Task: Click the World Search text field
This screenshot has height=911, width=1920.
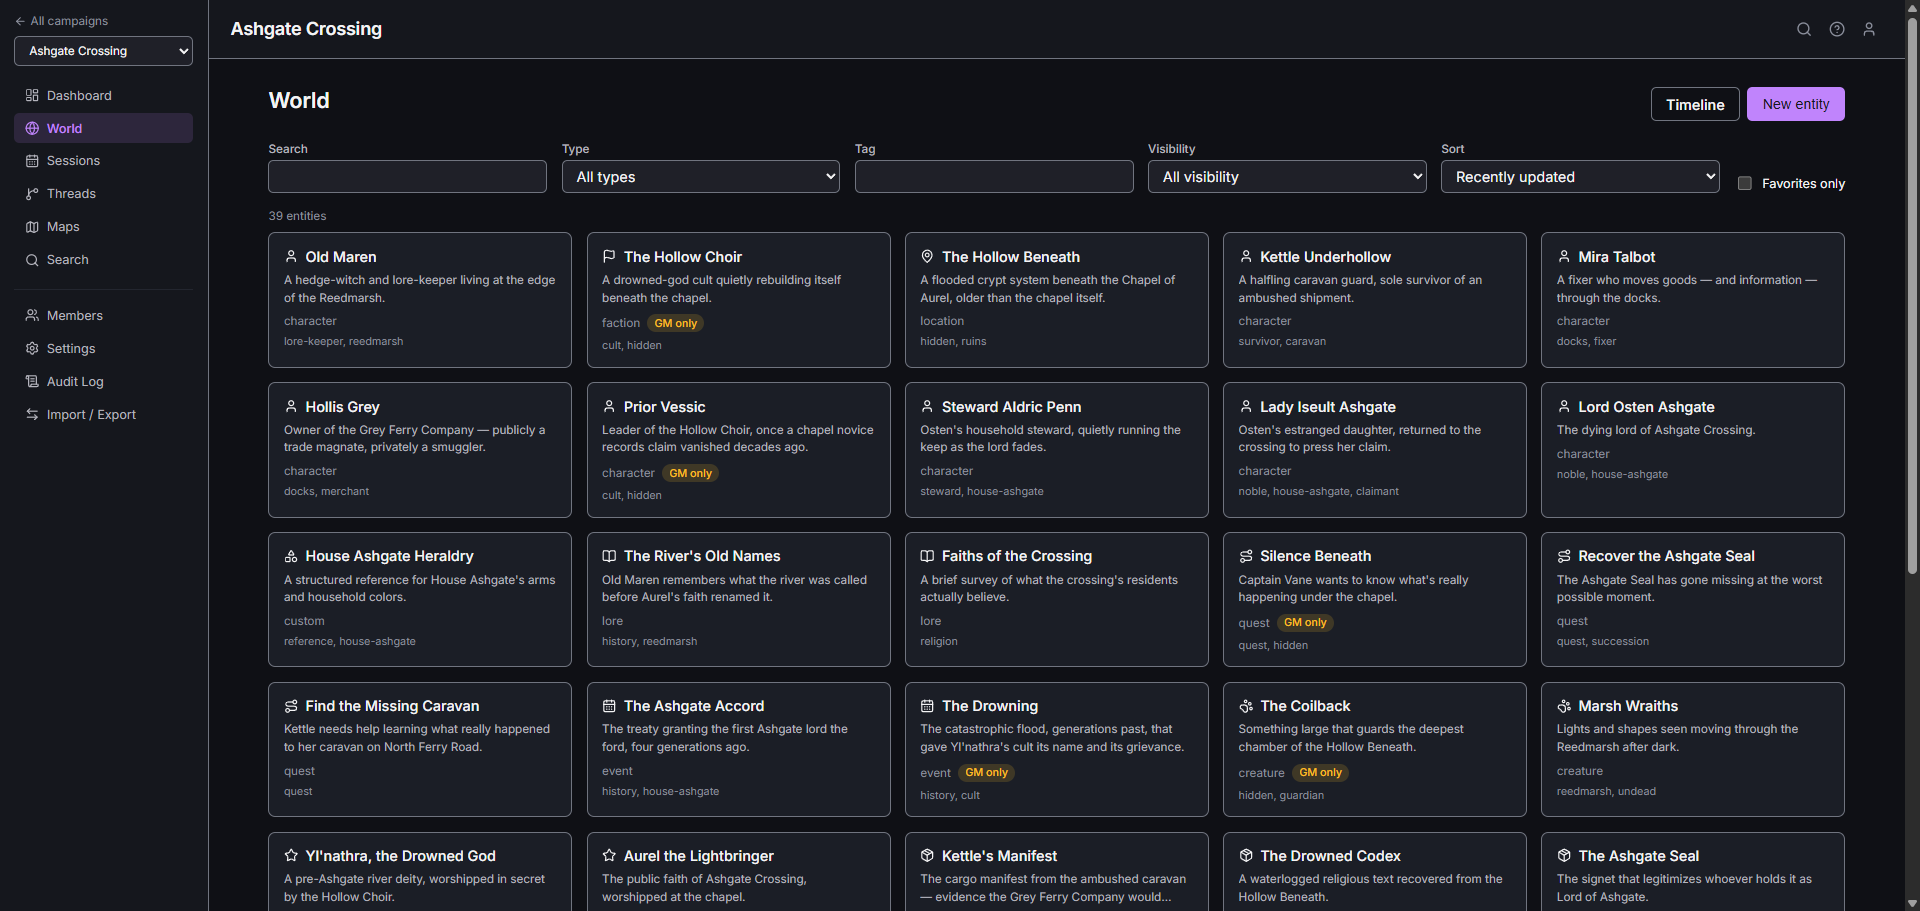Action: (407, 177)
